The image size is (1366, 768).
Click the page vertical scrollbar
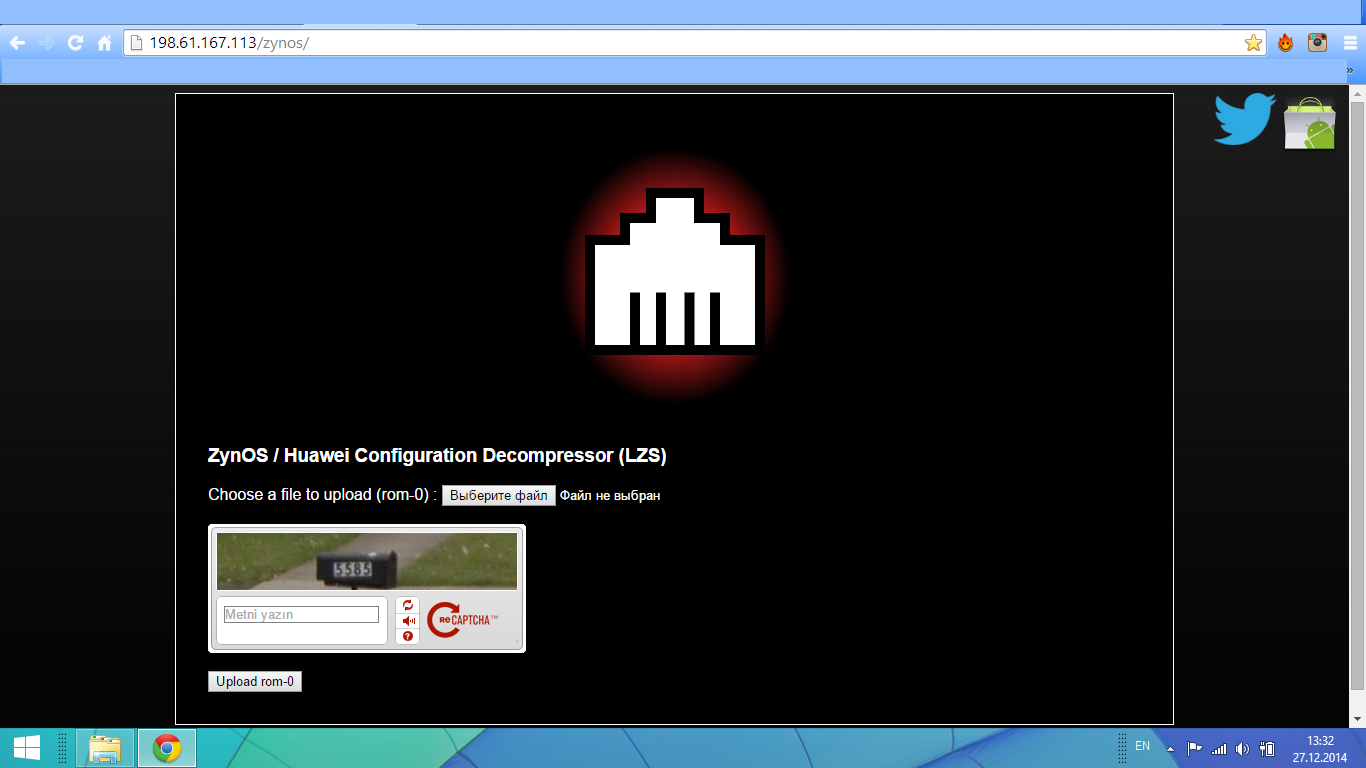point(1357,395)
